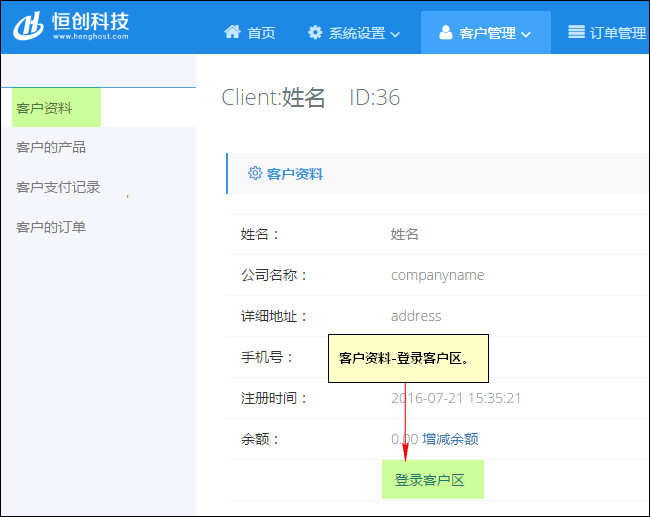This screenshot has width=650, height=517.
Task: Click the 0.00 balance value
Action: click(x=404, y=439)
